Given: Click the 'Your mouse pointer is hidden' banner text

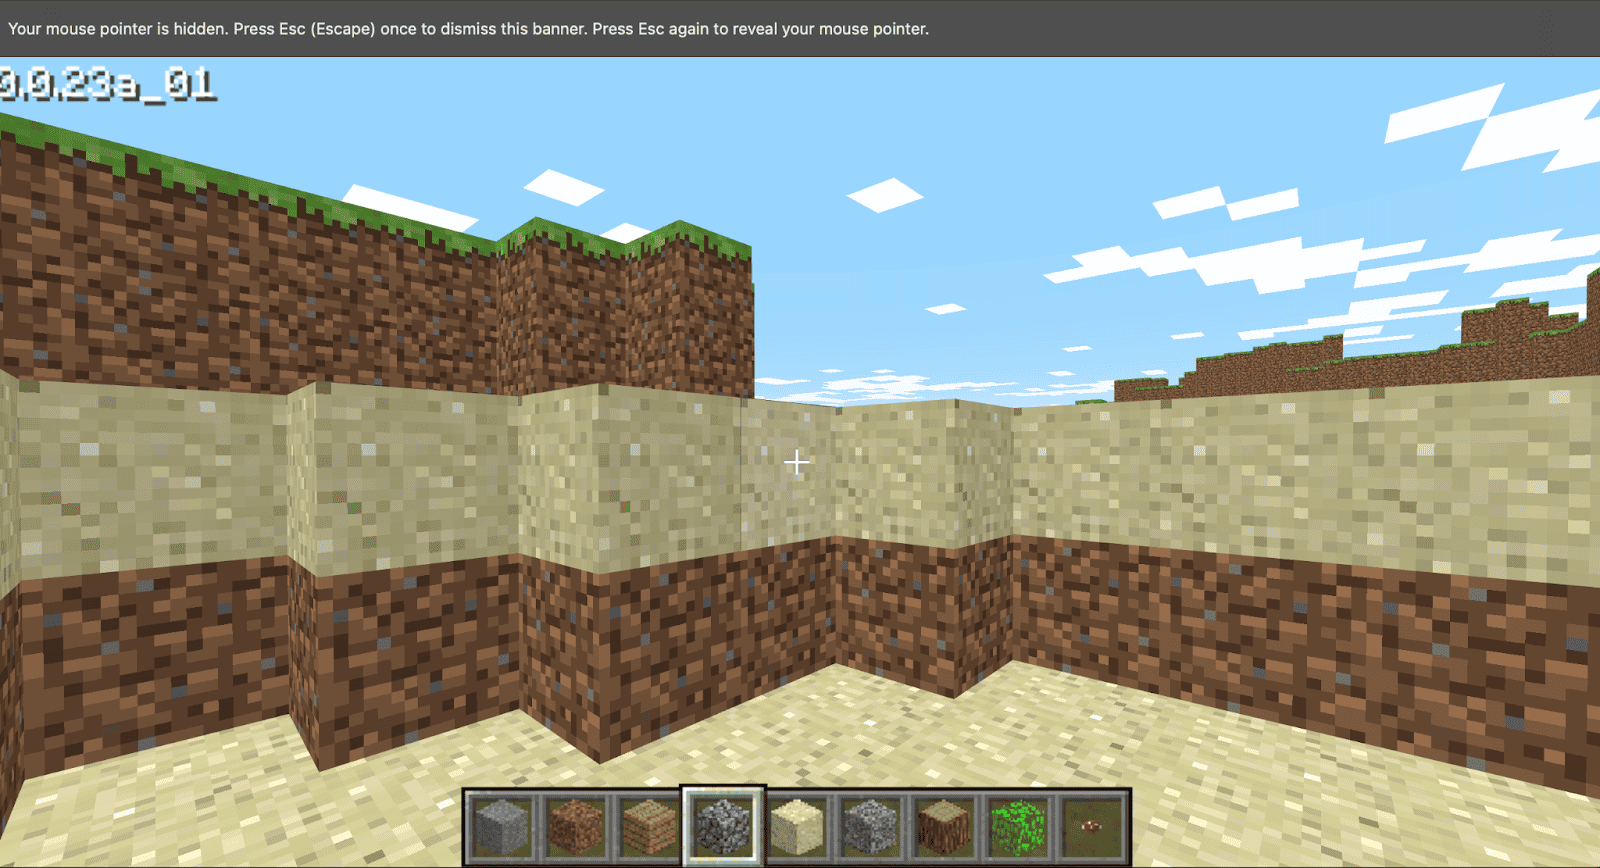Looking at the screenshot, I should point(468,29).
